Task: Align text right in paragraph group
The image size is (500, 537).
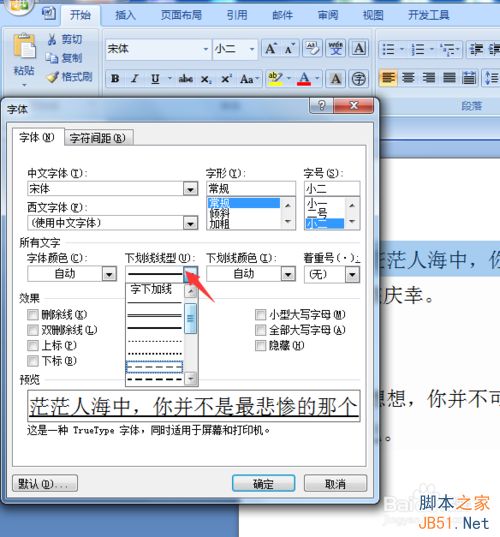Action: 429,78
